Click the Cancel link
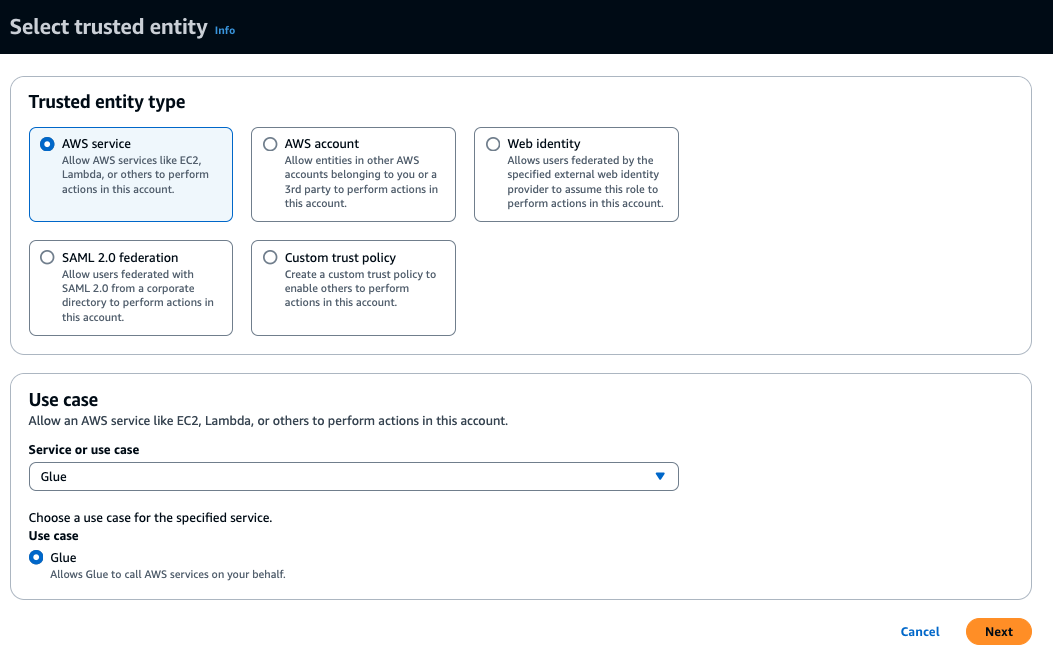Screen dimensions: 1053x661 [920, 631]
